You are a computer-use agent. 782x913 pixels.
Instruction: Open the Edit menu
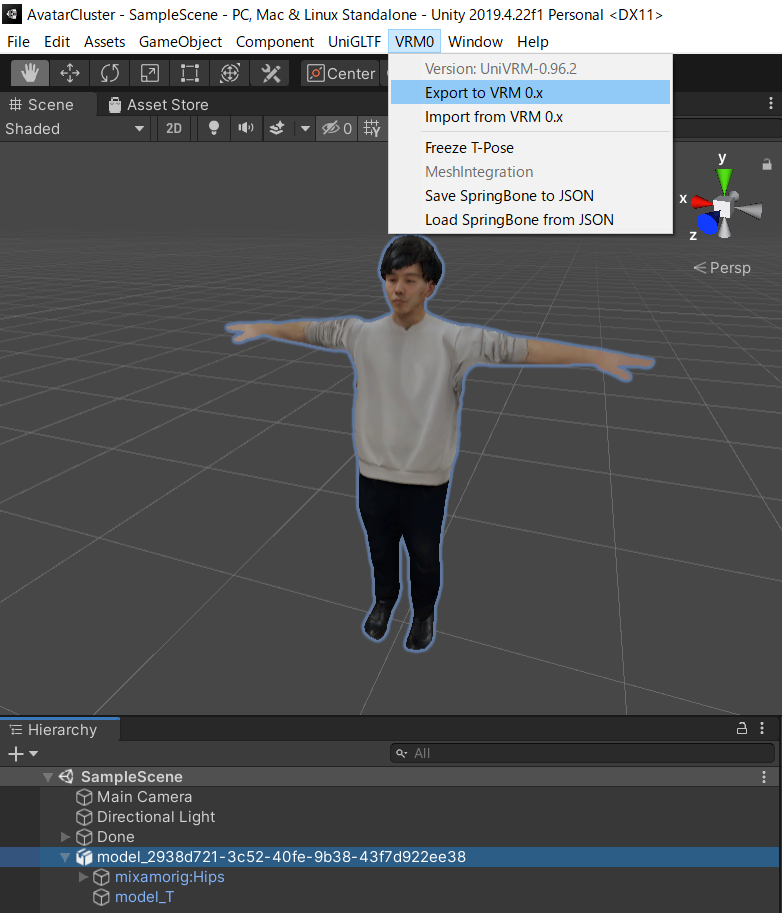click(x=57, y=42)
